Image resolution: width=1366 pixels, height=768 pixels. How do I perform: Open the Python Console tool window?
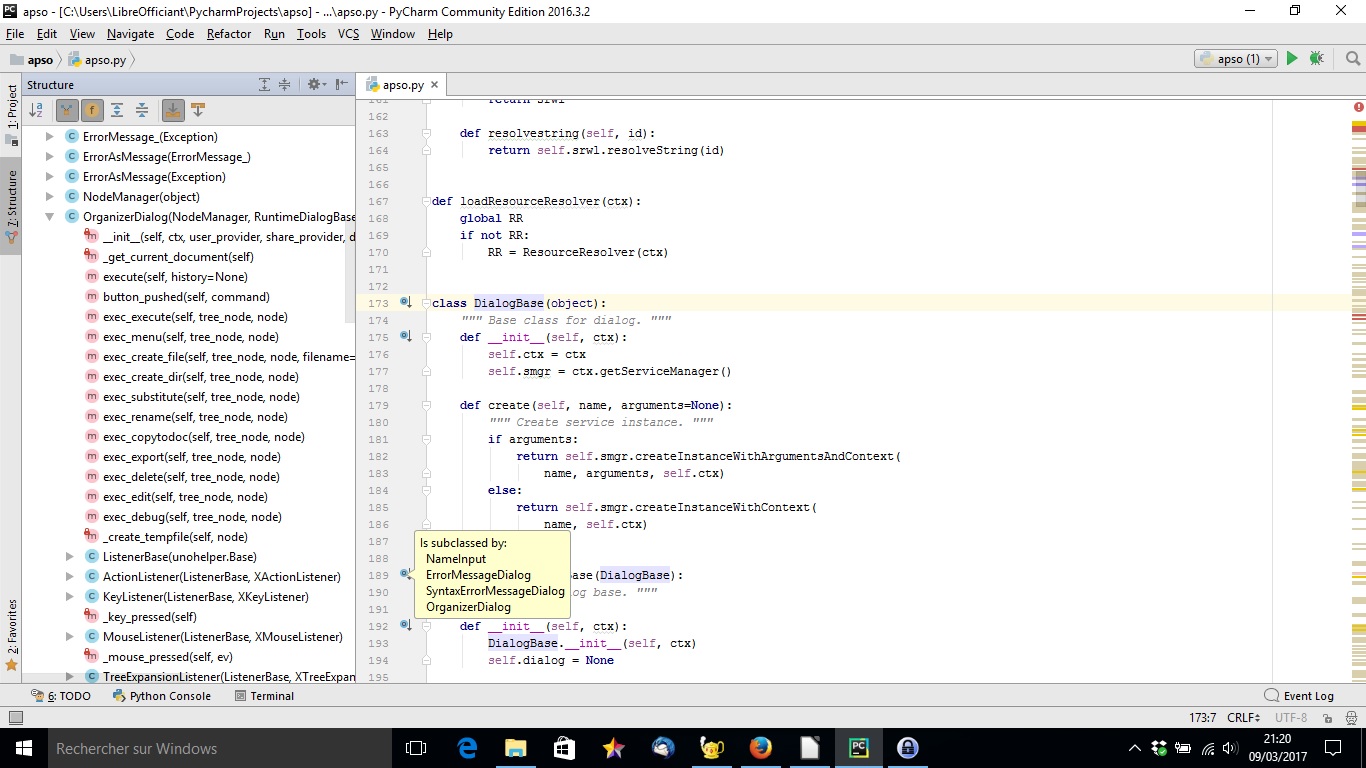162,696
